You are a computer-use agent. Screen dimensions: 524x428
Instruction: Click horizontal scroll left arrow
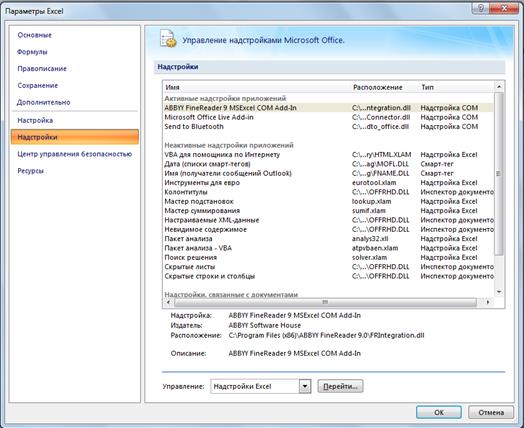(x=168, y=302)
